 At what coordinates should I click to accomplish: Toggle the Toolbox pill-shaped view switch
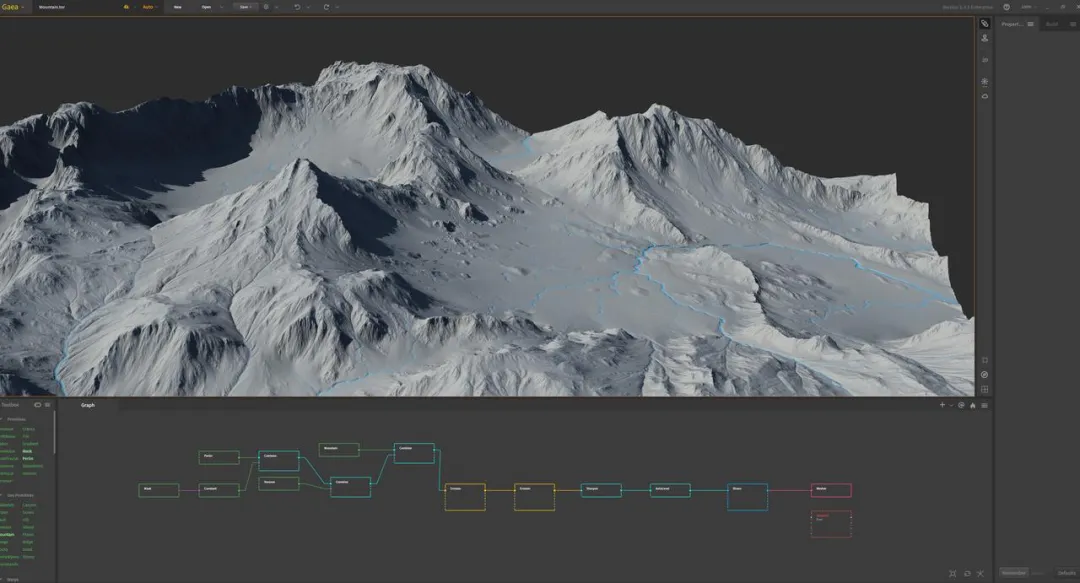(x=37, y=405)
